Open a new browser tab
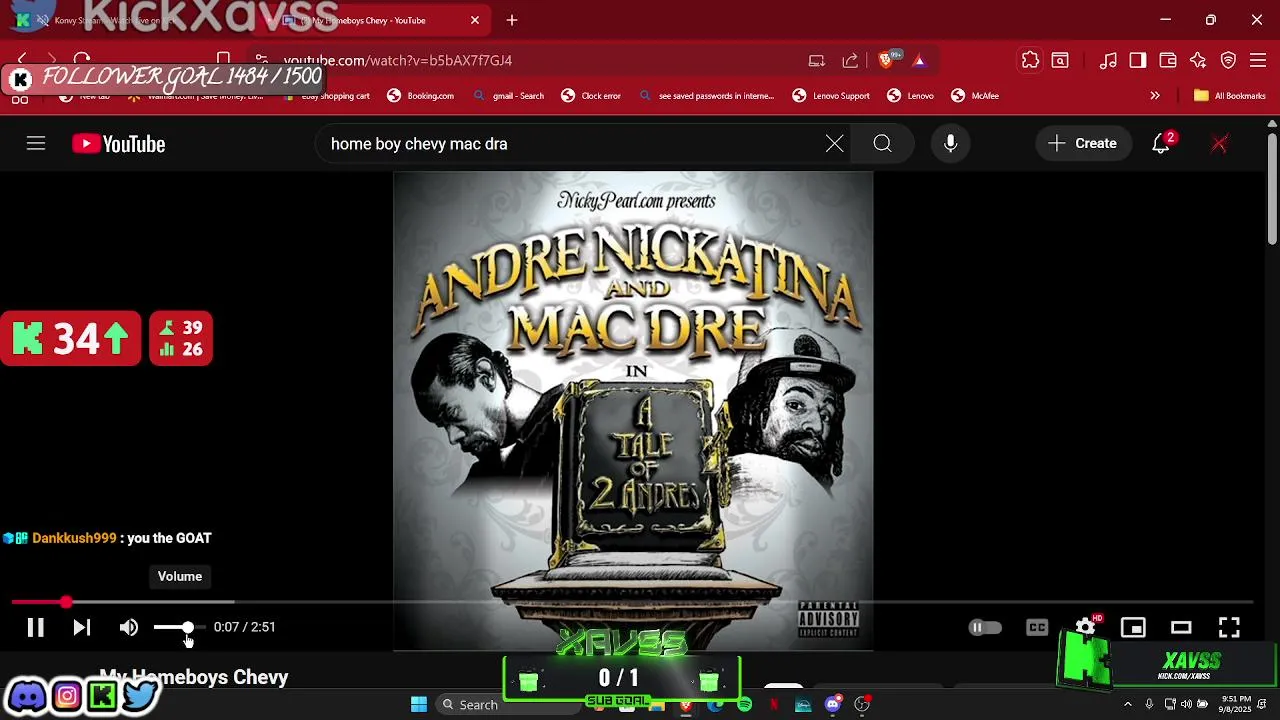This screenshot has height=720, width=1280. click(x=511, y=20)
